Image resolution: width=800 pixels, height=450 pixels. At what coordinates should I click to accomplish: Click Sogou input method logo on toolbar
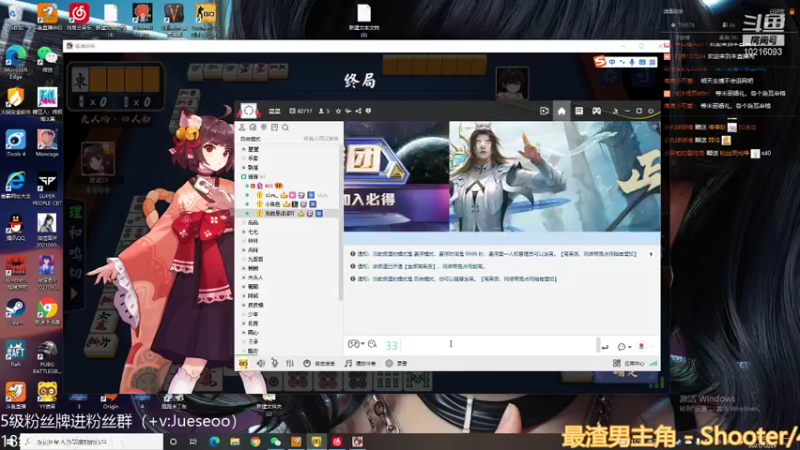click(x=600, y=62)
